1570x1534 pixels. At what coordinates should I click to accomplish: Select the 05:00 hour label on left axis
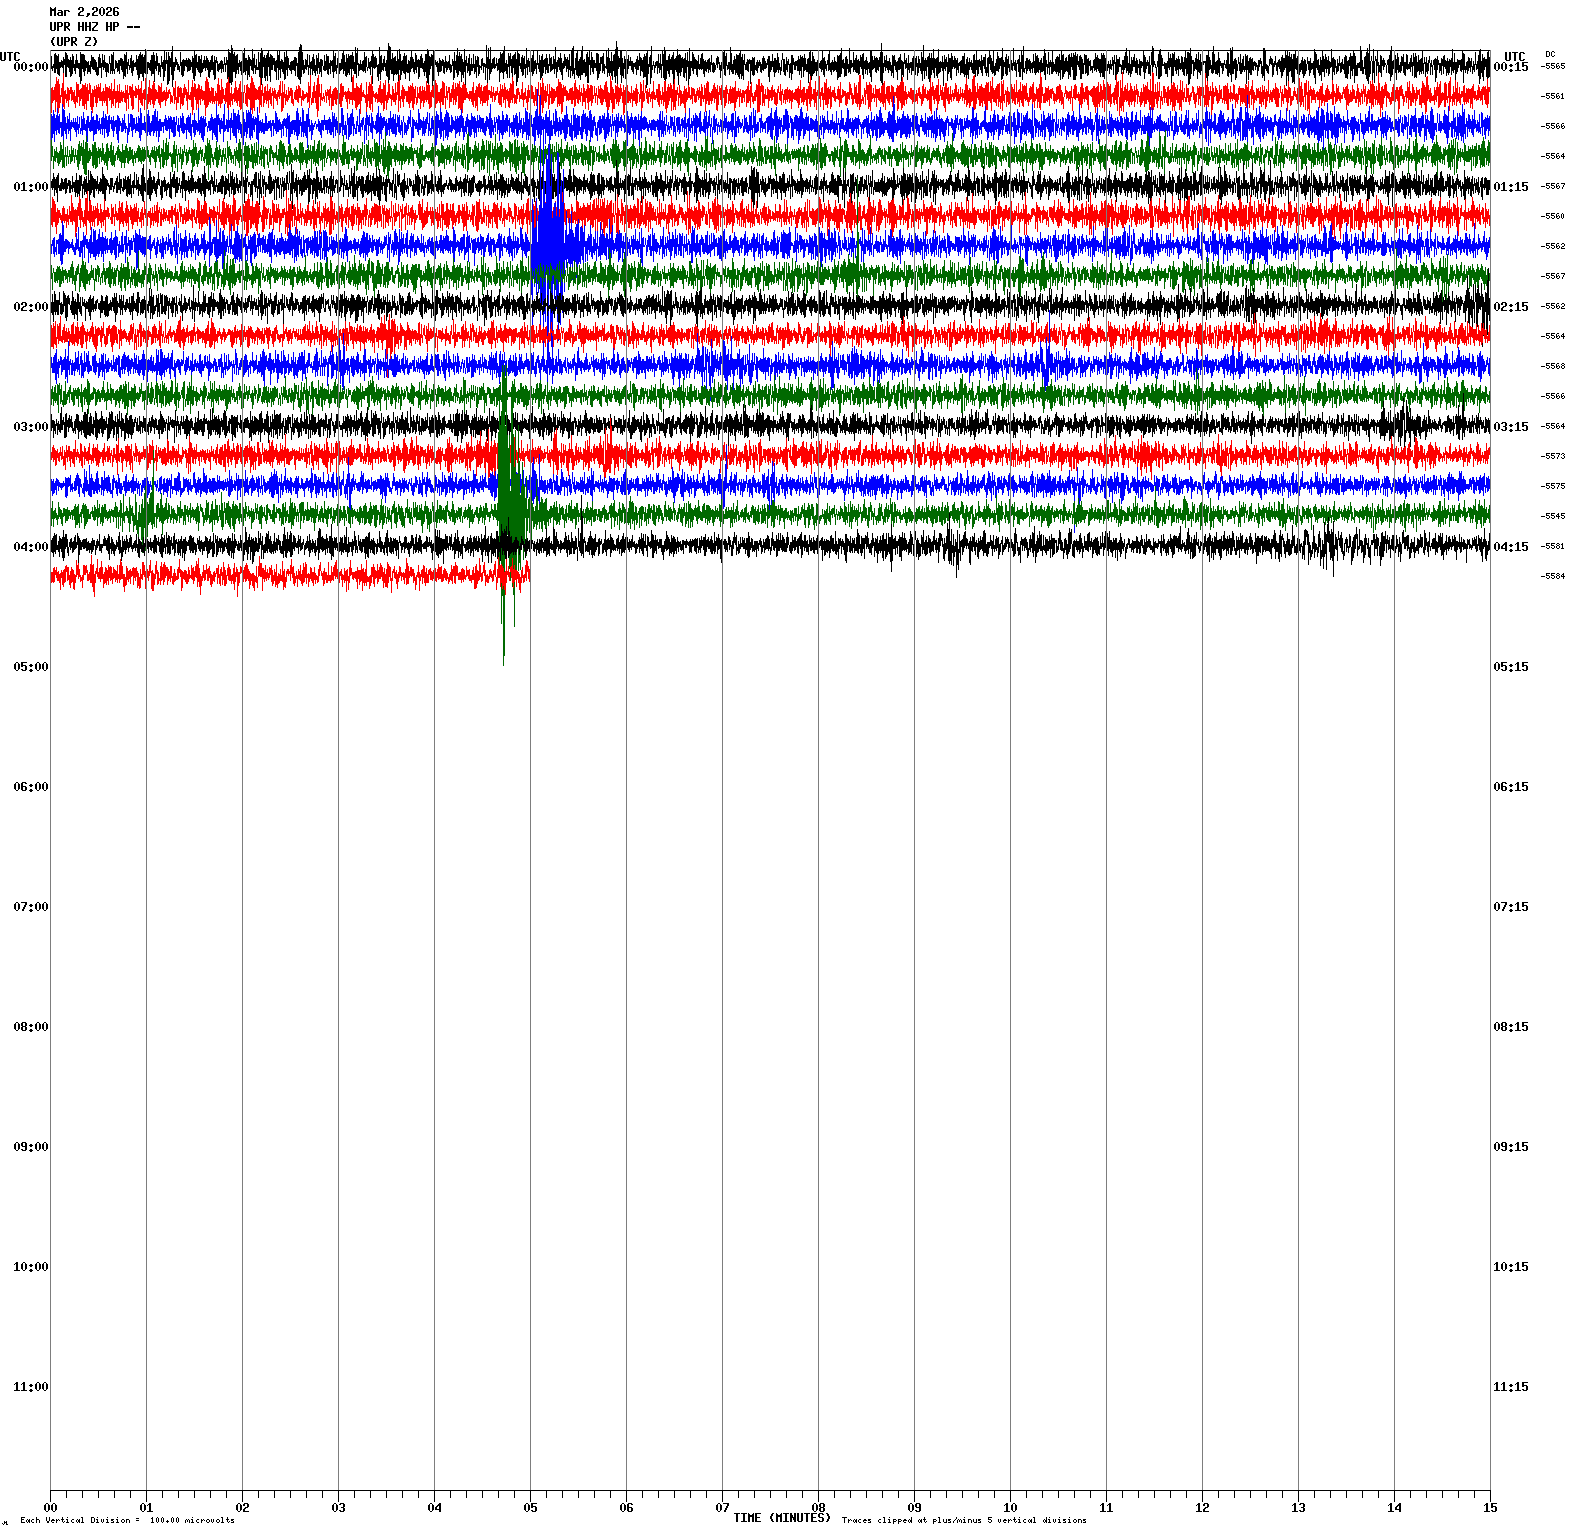pyautogui.click(x=30, y=667)
